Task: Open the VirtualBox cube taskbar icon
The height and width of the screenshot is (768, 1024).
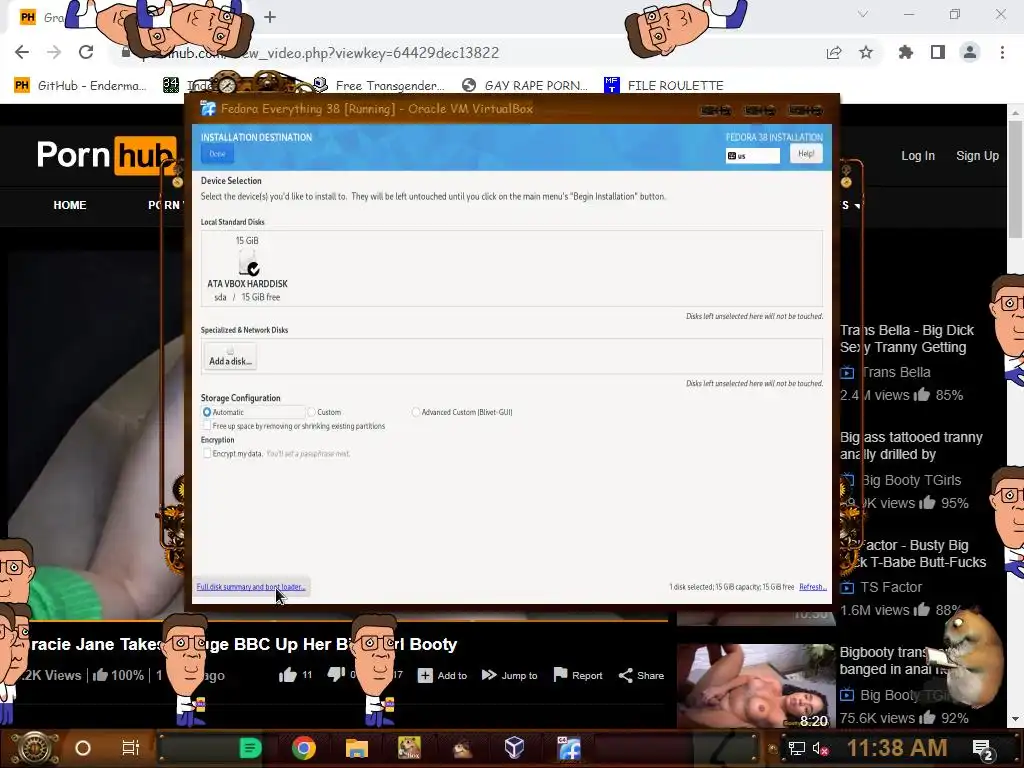Action: (x=514, y=747)
